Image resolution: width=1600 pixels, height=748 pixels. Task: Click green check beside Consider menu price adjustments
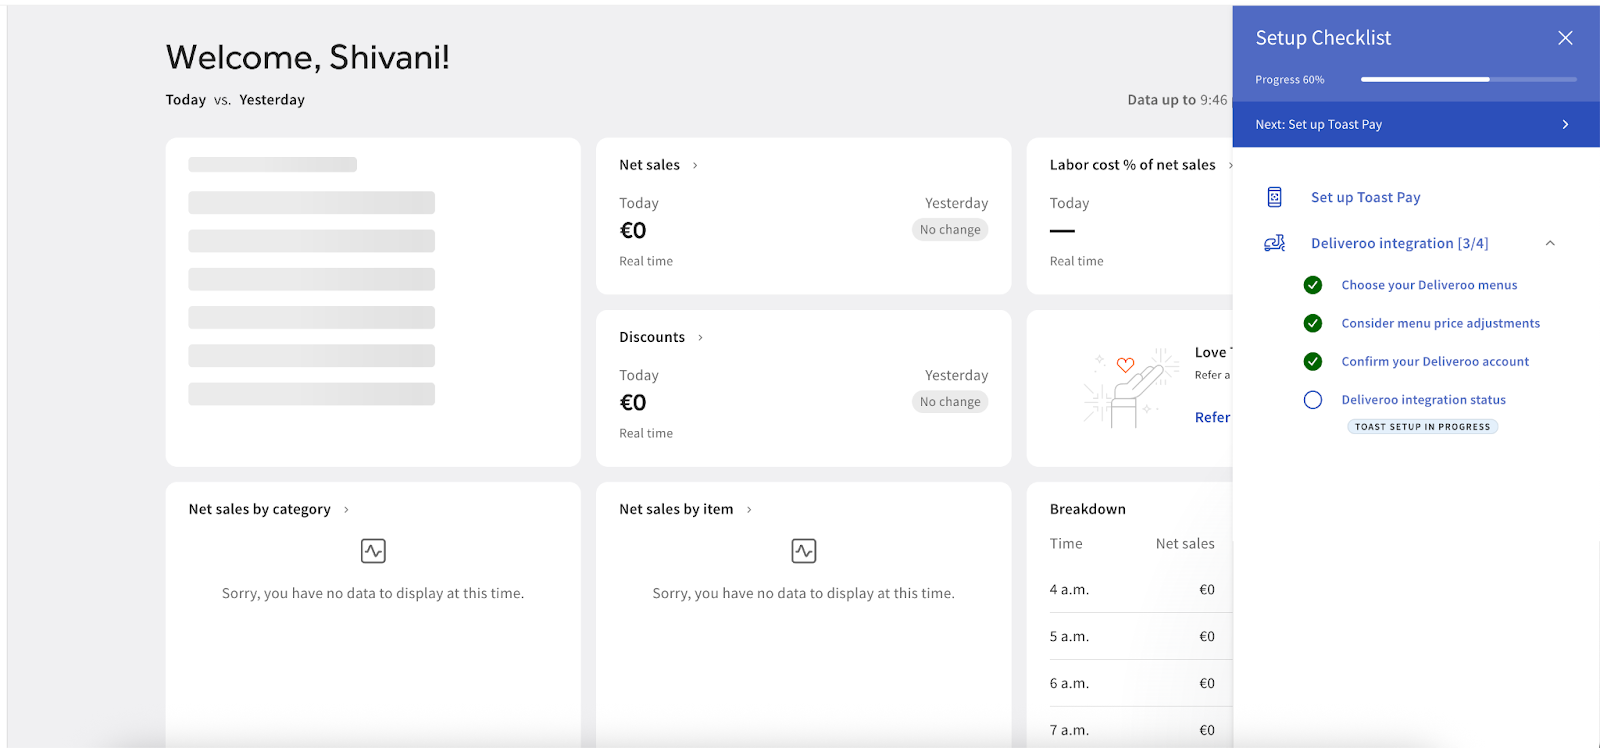pos(1313,323)
